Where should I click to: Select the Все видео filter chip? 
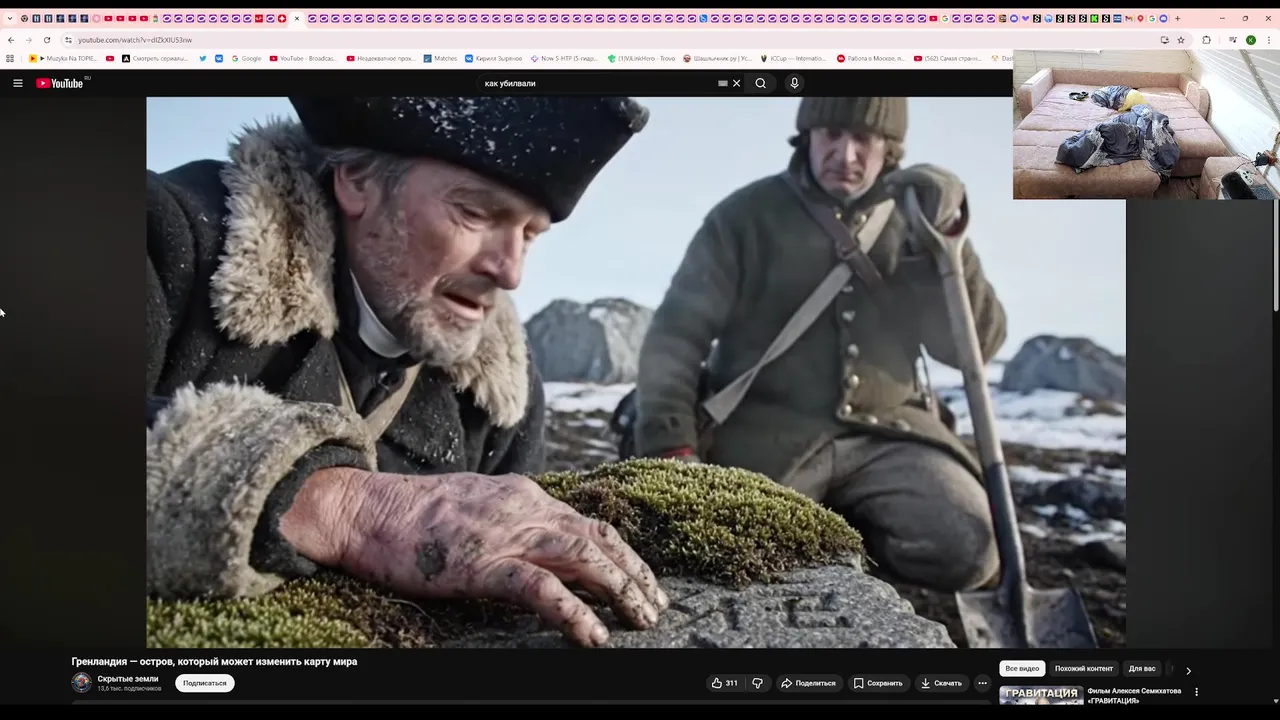(x=1022, y=668)
